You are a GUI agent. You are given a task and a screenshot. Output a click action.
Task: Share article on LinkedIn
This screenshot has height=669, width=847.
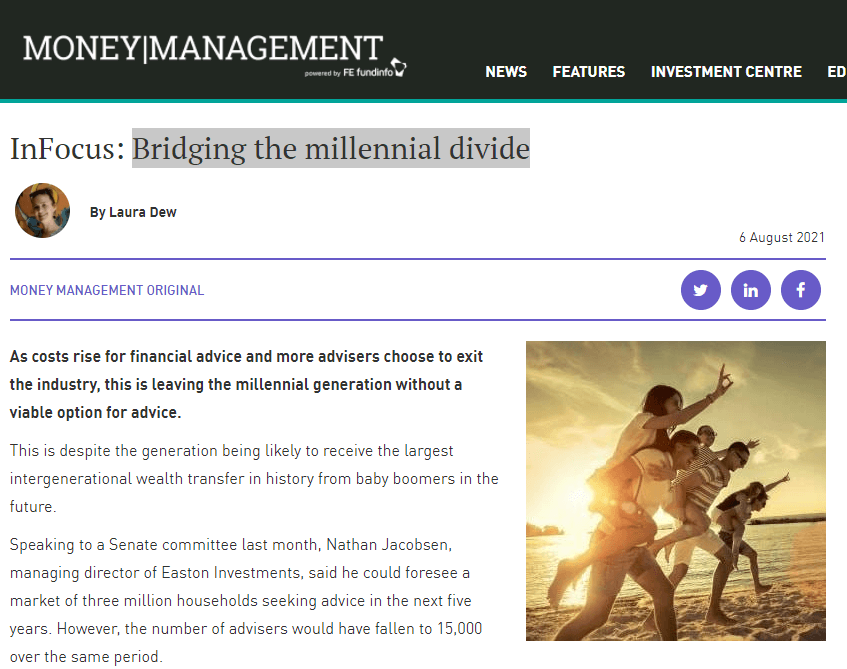750,290
